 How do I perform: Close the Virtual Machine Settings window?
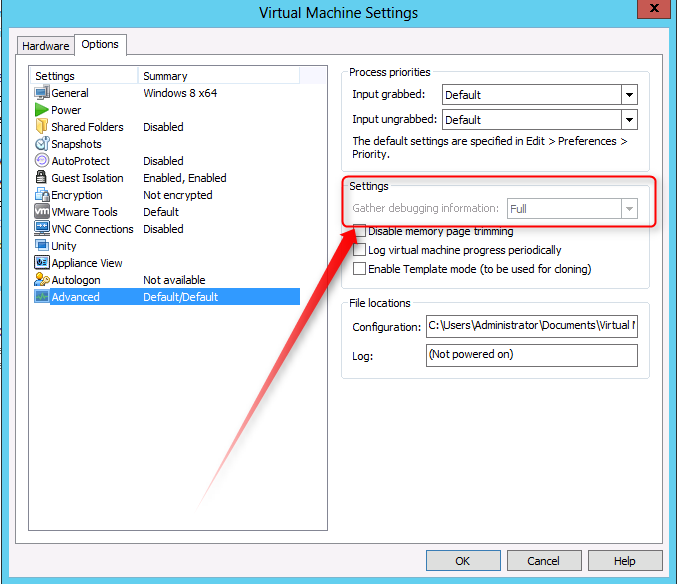(654, 9)
